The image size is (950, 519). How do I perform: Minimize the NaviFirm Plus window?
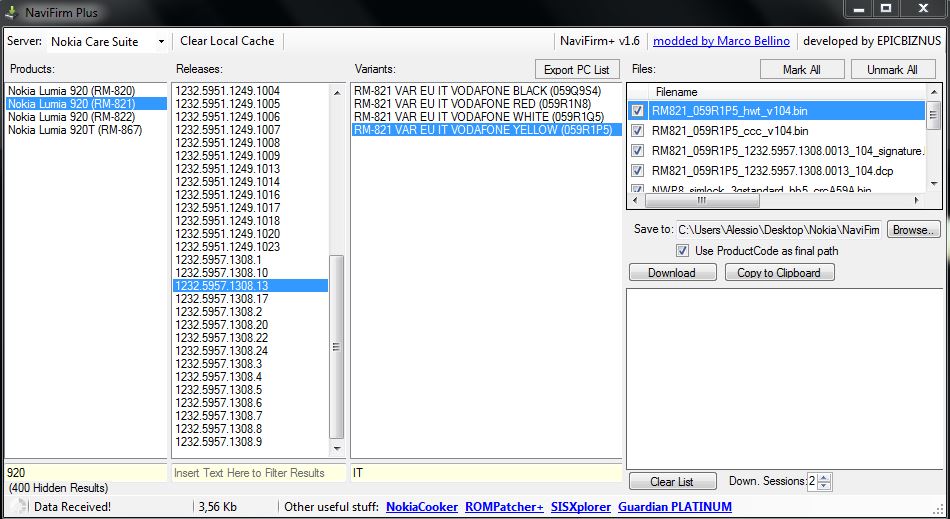pos(859,8)
